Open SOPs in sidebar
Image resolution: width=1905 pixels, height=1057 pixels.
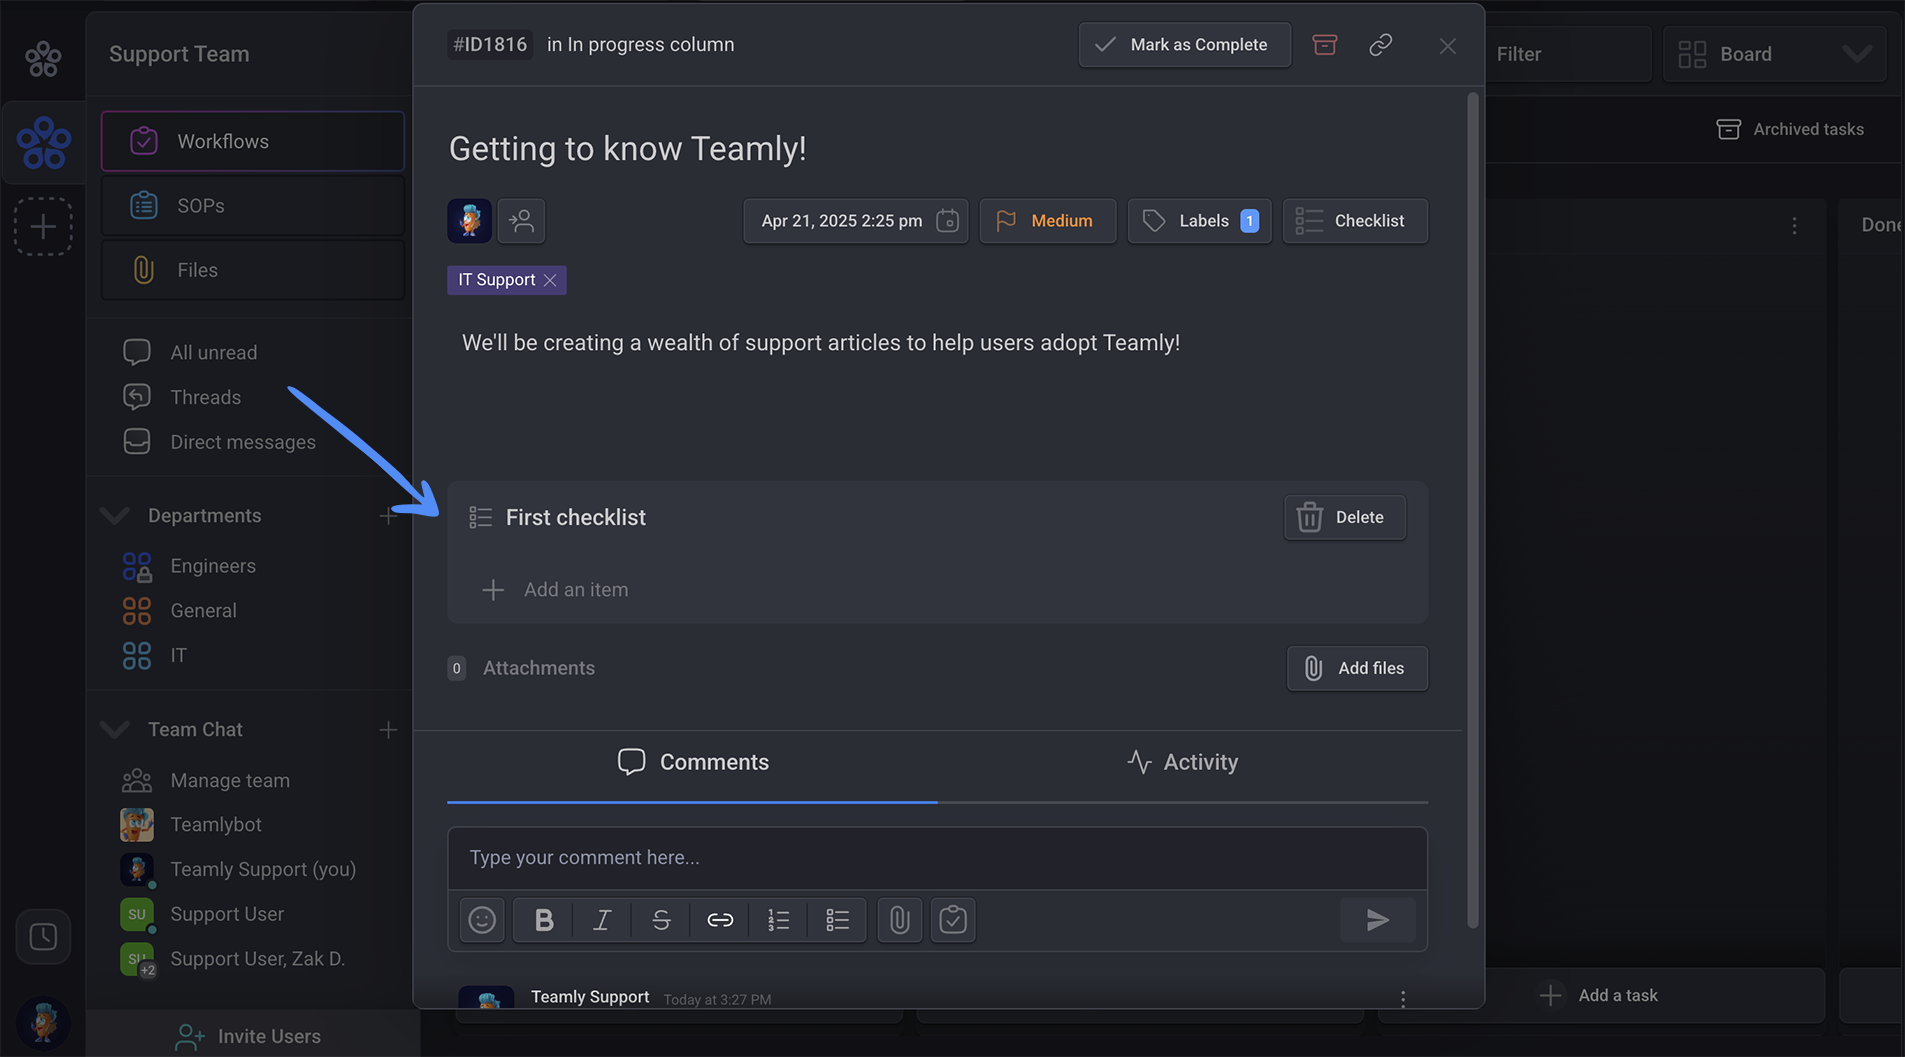[x=253, y=206]
